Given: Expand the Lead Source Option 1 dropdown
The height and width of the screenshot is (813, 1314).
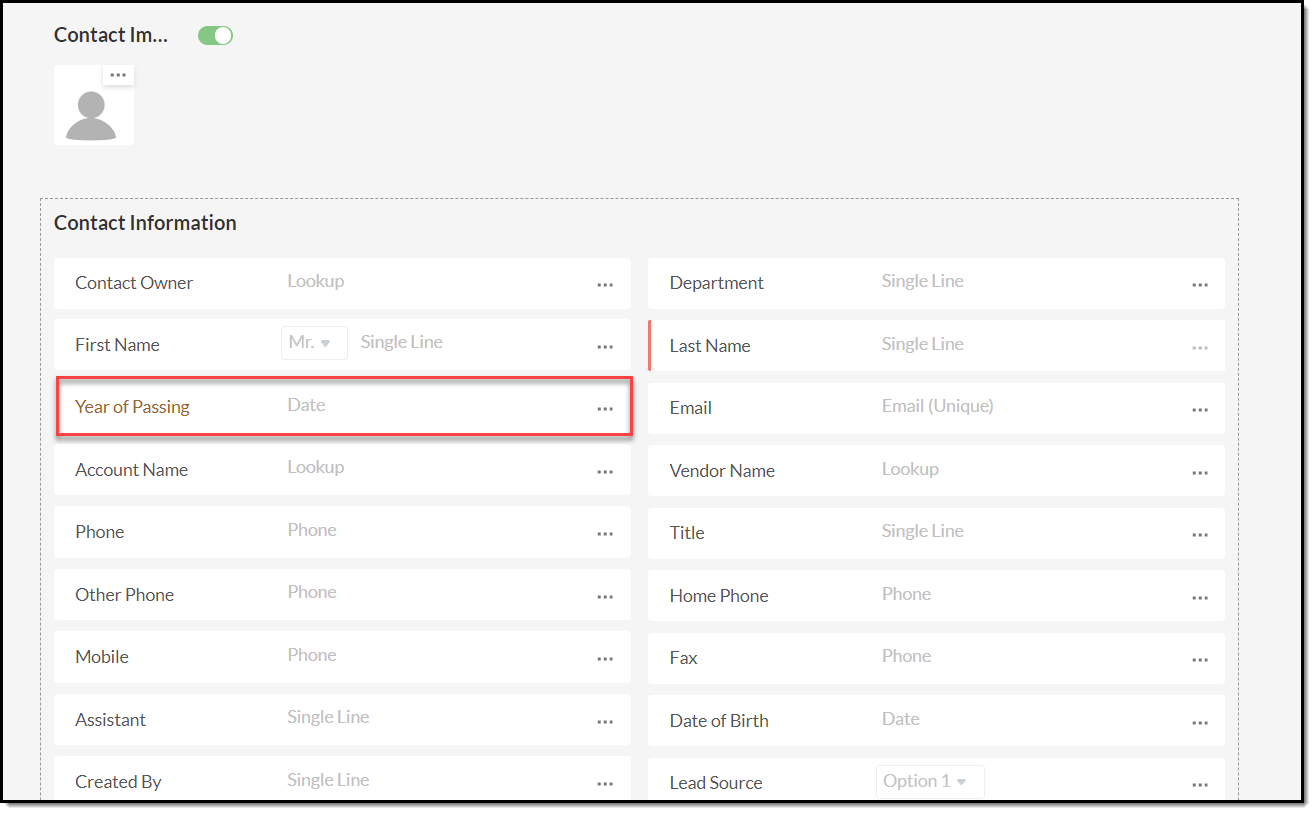Looking at the screenshot, I should point(930,781).
